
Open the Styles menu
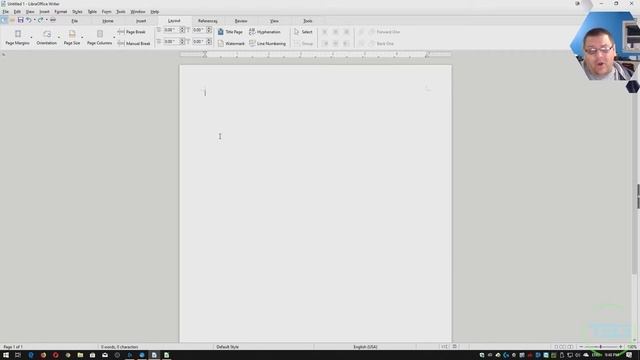click(77, 12)
